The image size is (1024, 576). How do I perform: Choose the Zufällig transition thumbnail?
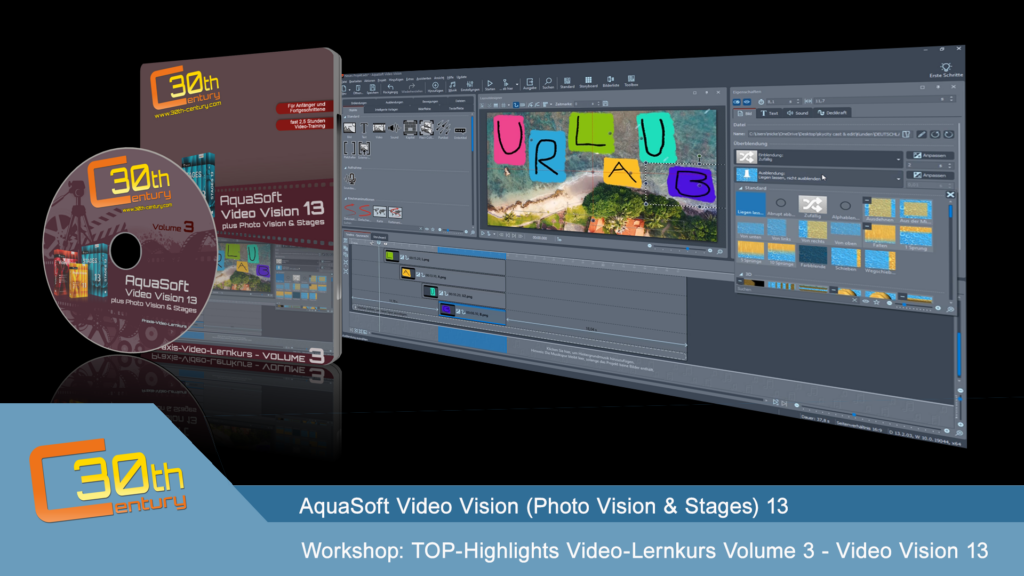812,206
